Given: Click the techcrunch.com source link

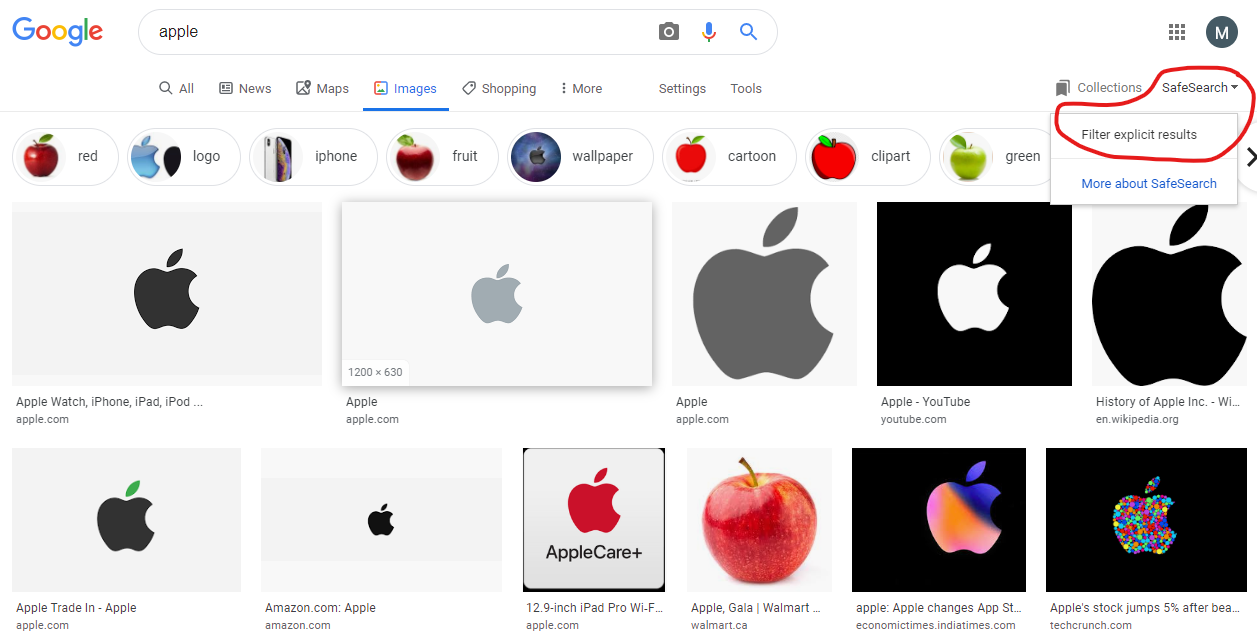Looking at the screenshot, I should (x=1090, y=625).
